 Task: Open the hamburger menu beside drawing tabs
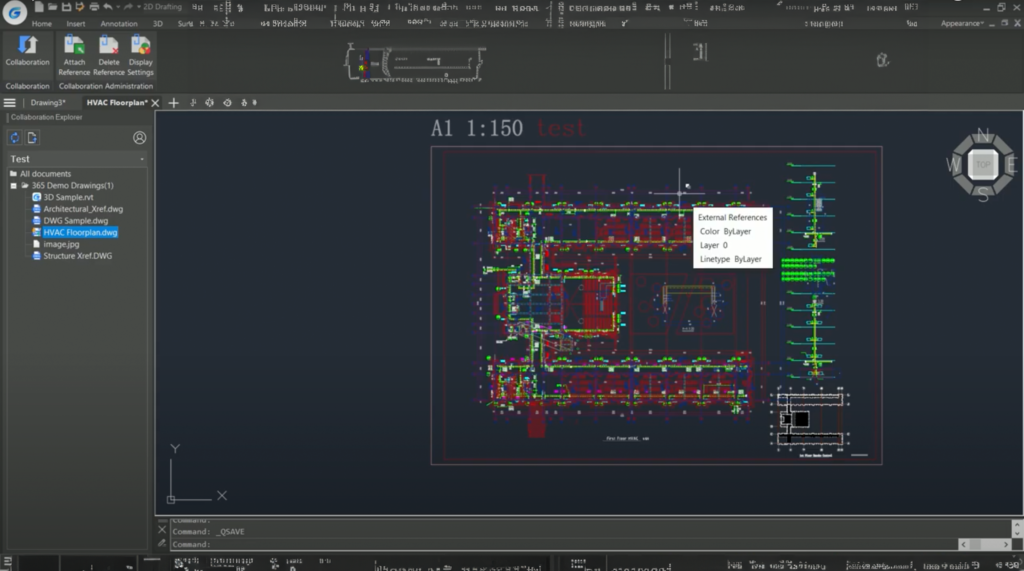[x=9, y=103]
